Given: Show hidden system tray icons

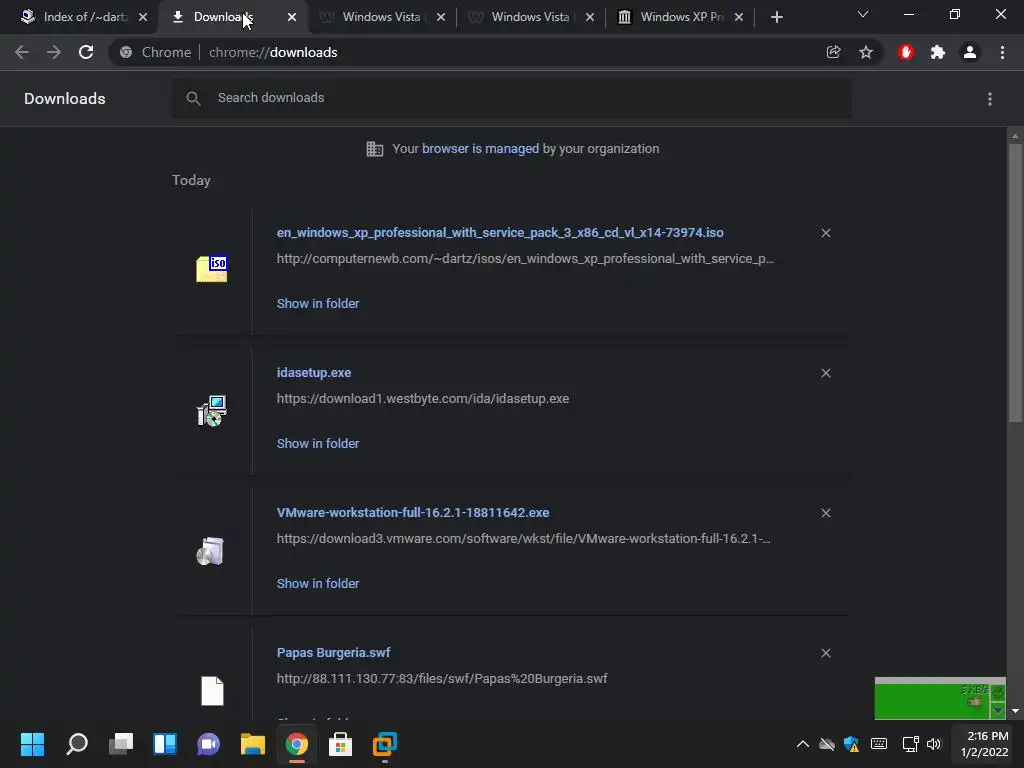Looking at the screenshot, I should pos(803,744).
